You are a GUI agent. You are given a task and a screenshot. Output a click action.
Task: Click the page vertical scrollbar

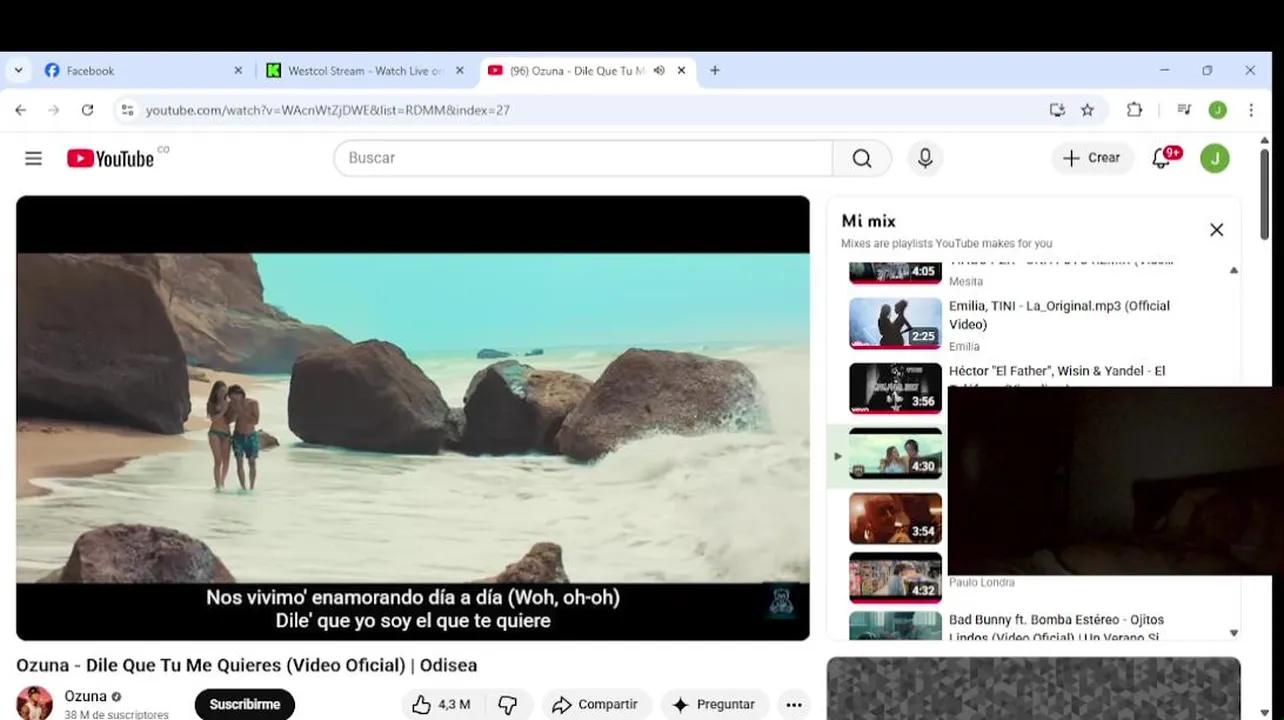click(x=1264, y=195)
